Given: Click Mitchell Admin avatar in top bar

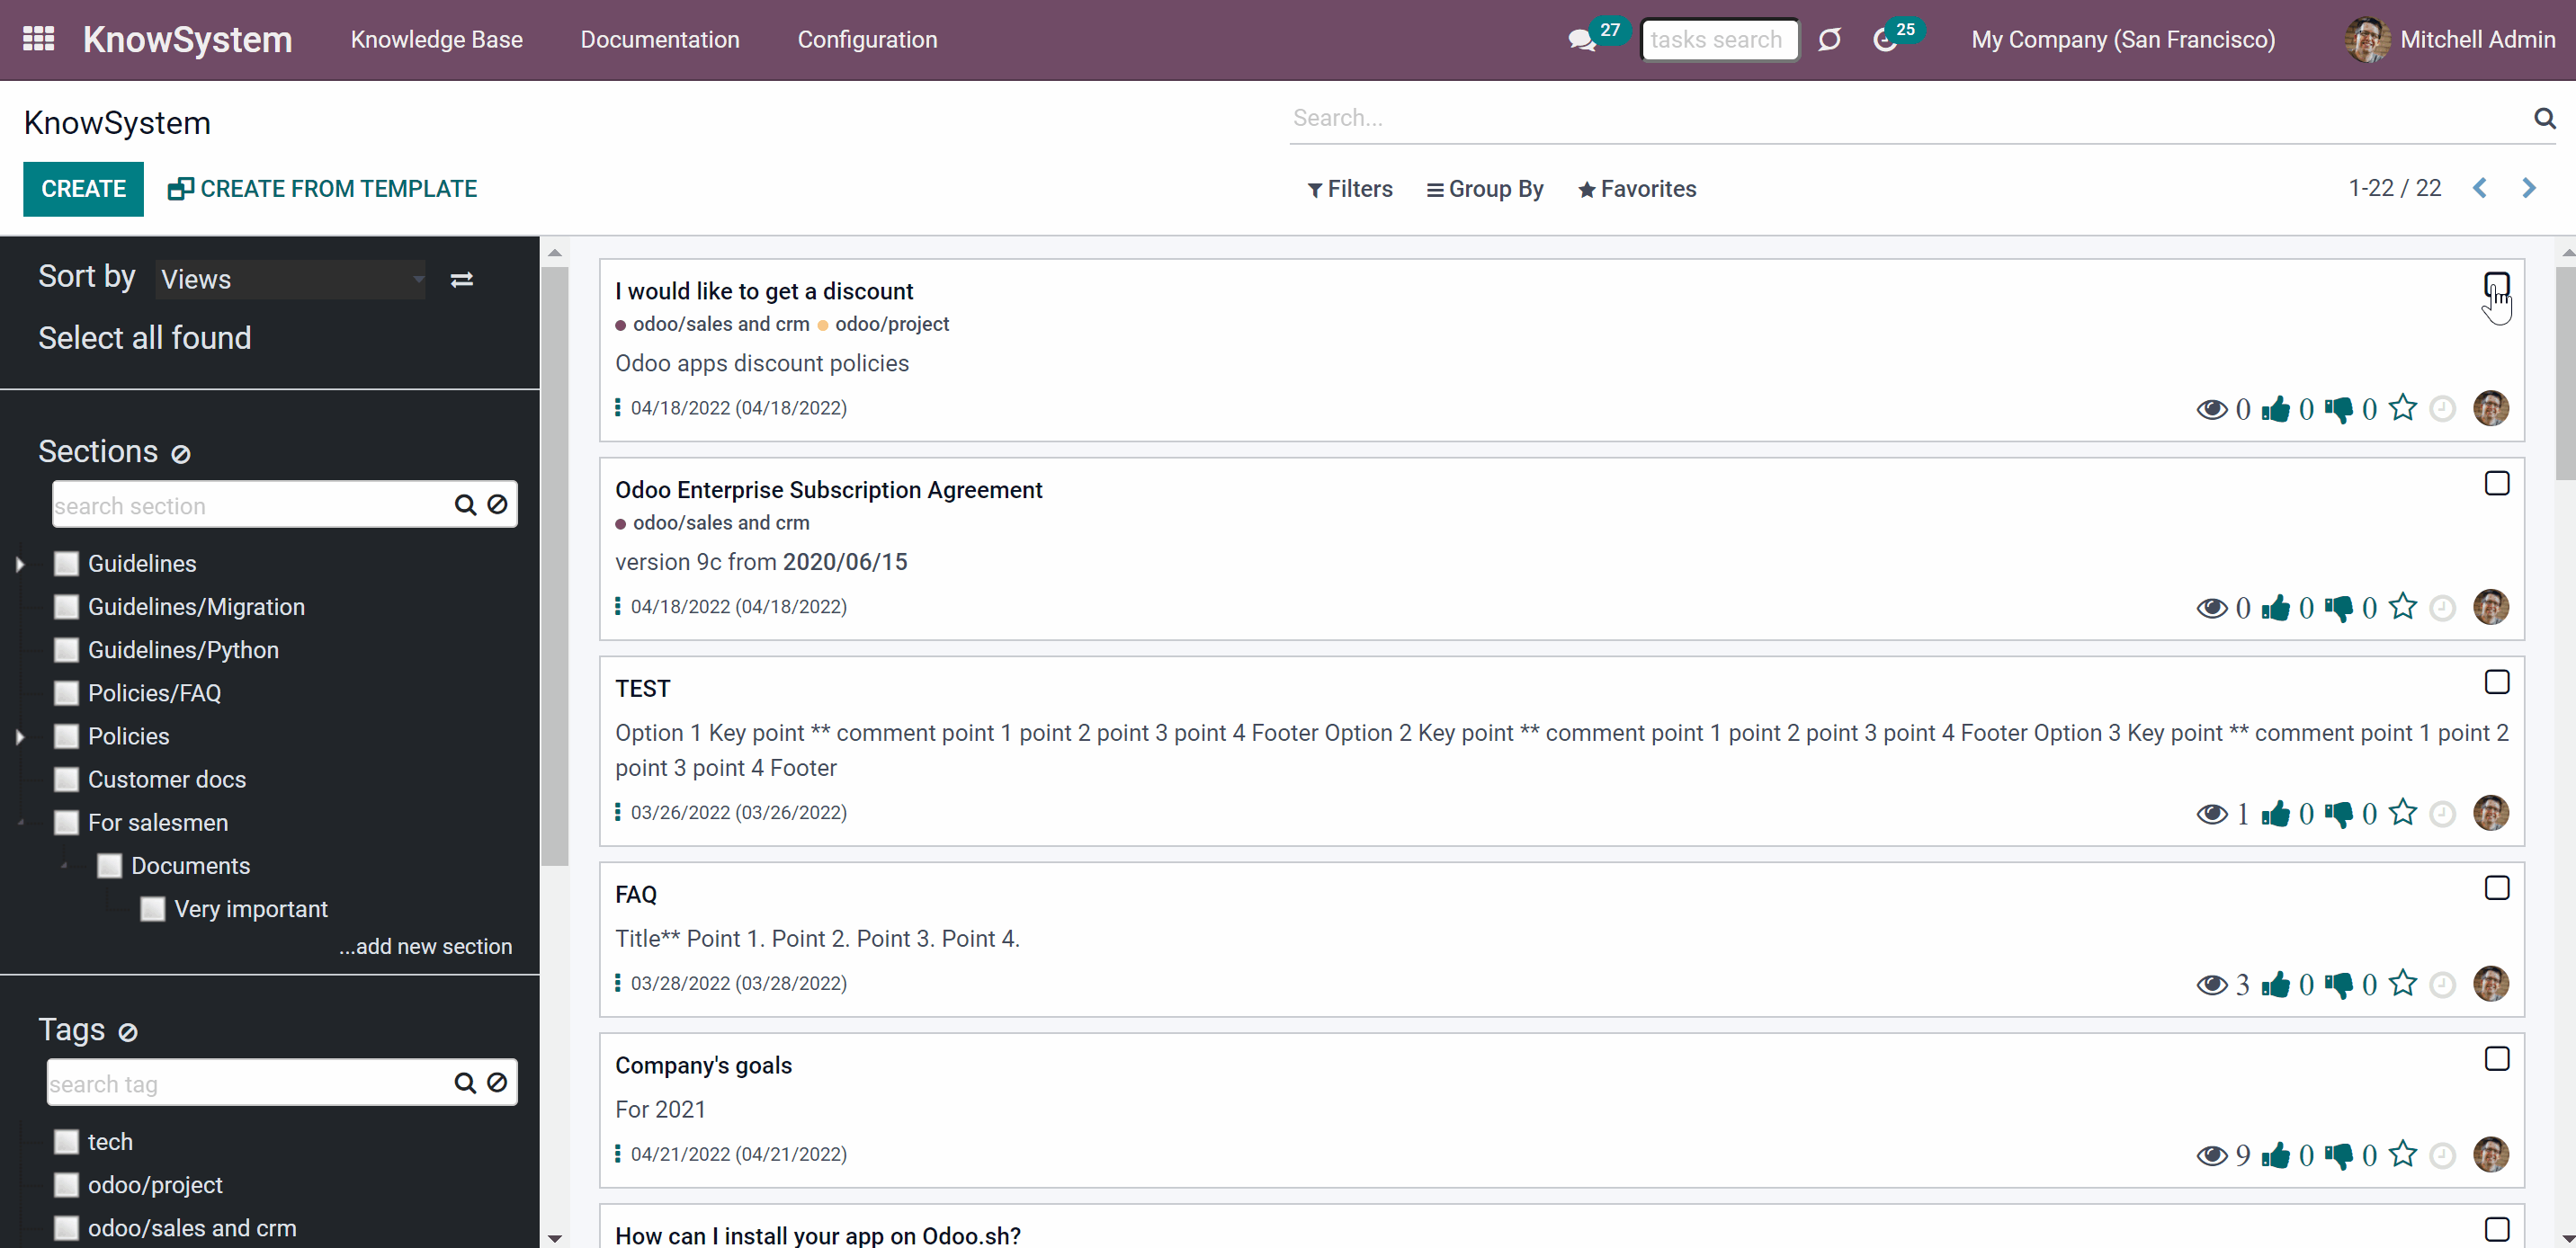Looking at the screenshot, I should [2368, 40].
